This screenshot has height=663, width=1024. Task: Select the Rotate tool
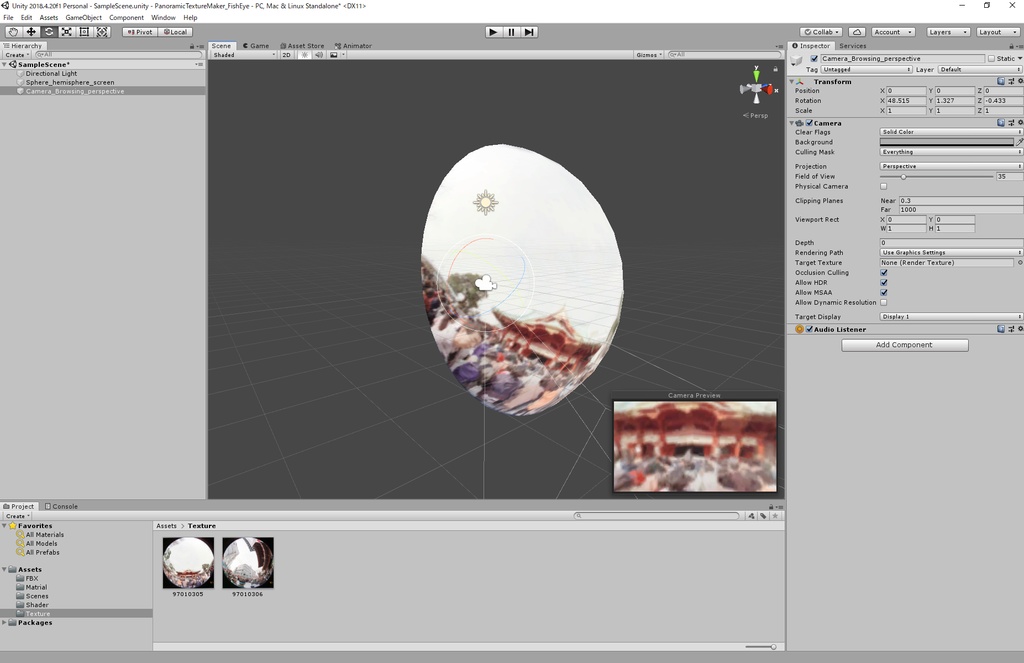pos(48,31)
